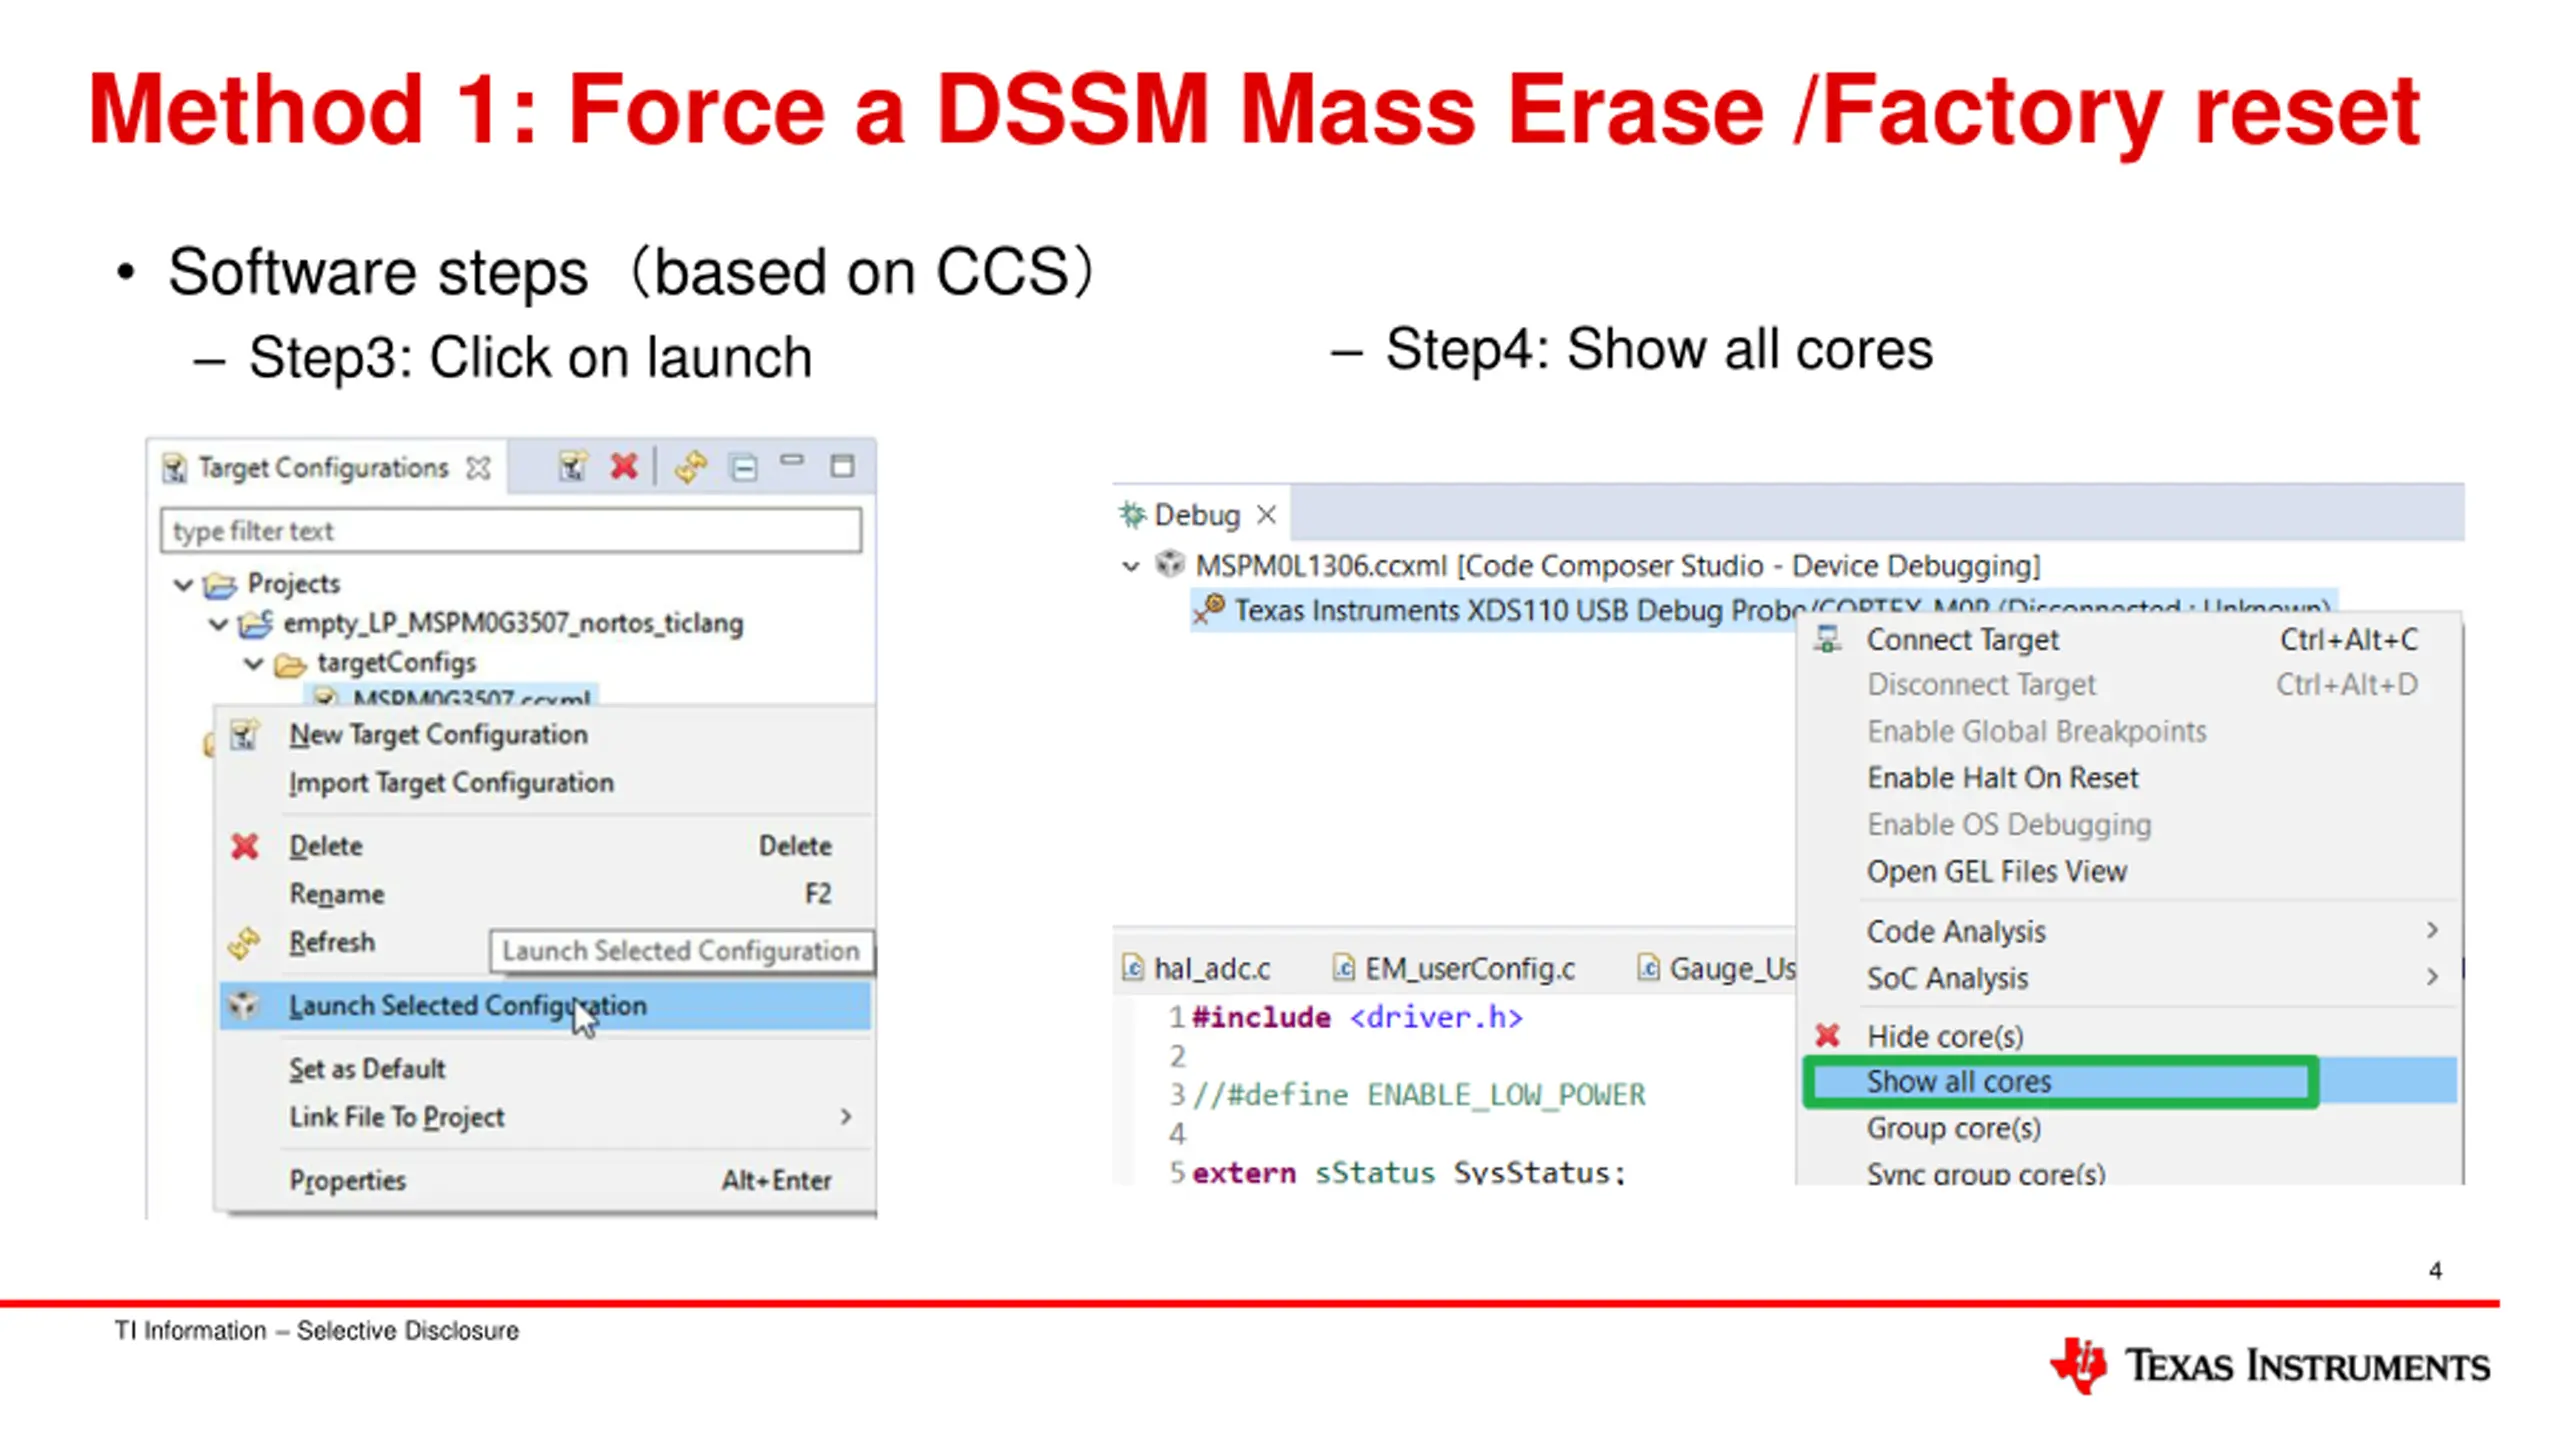Switch to hal_adc.c editor tab

point(1212,968)
